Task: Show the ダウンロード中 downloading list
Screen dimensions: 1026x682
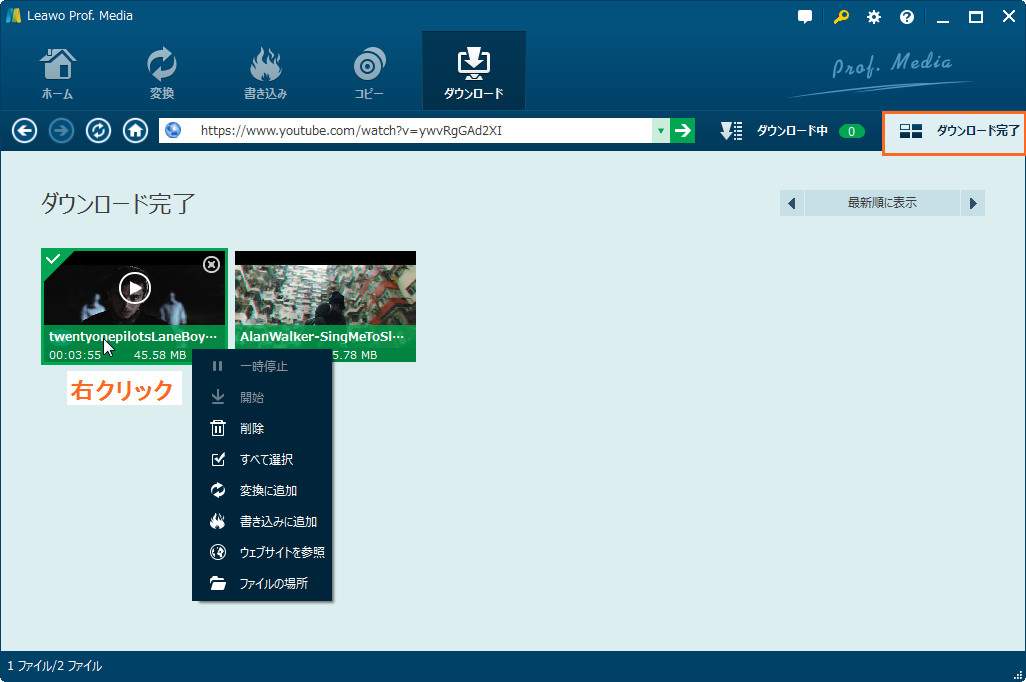Action: tap(792, 131)
